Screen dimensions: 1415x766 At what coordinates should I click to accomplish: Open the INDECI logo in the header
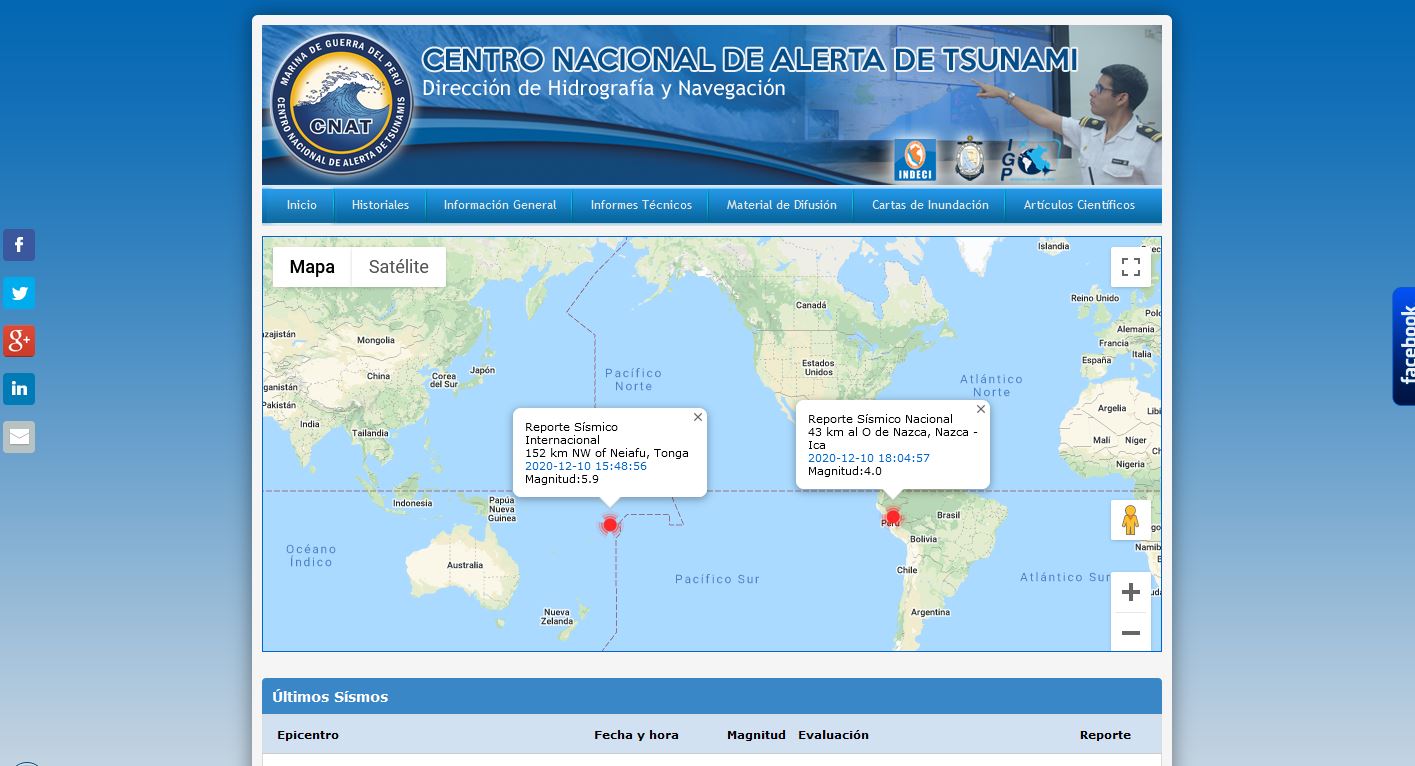[914, 160]
